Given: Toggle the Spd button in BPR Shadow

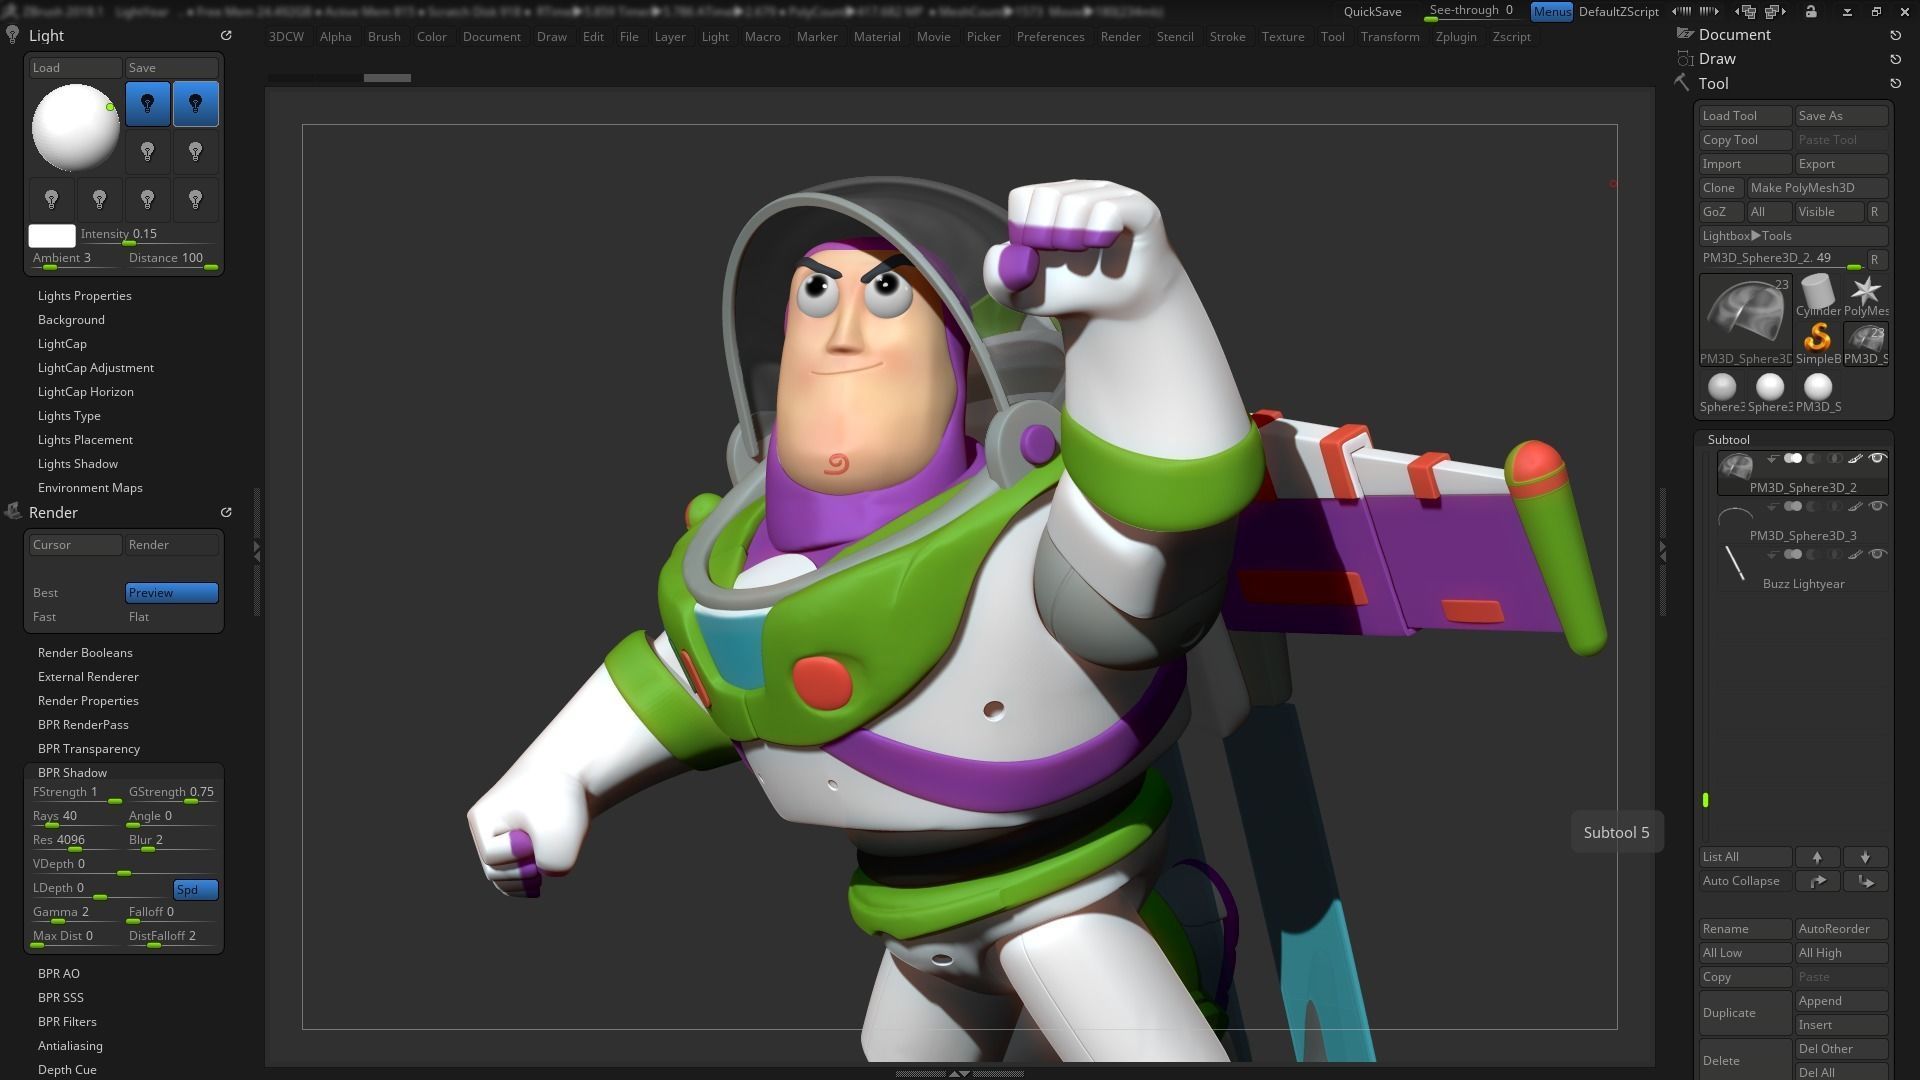Looking at the screenshot, I should point(195,890).
